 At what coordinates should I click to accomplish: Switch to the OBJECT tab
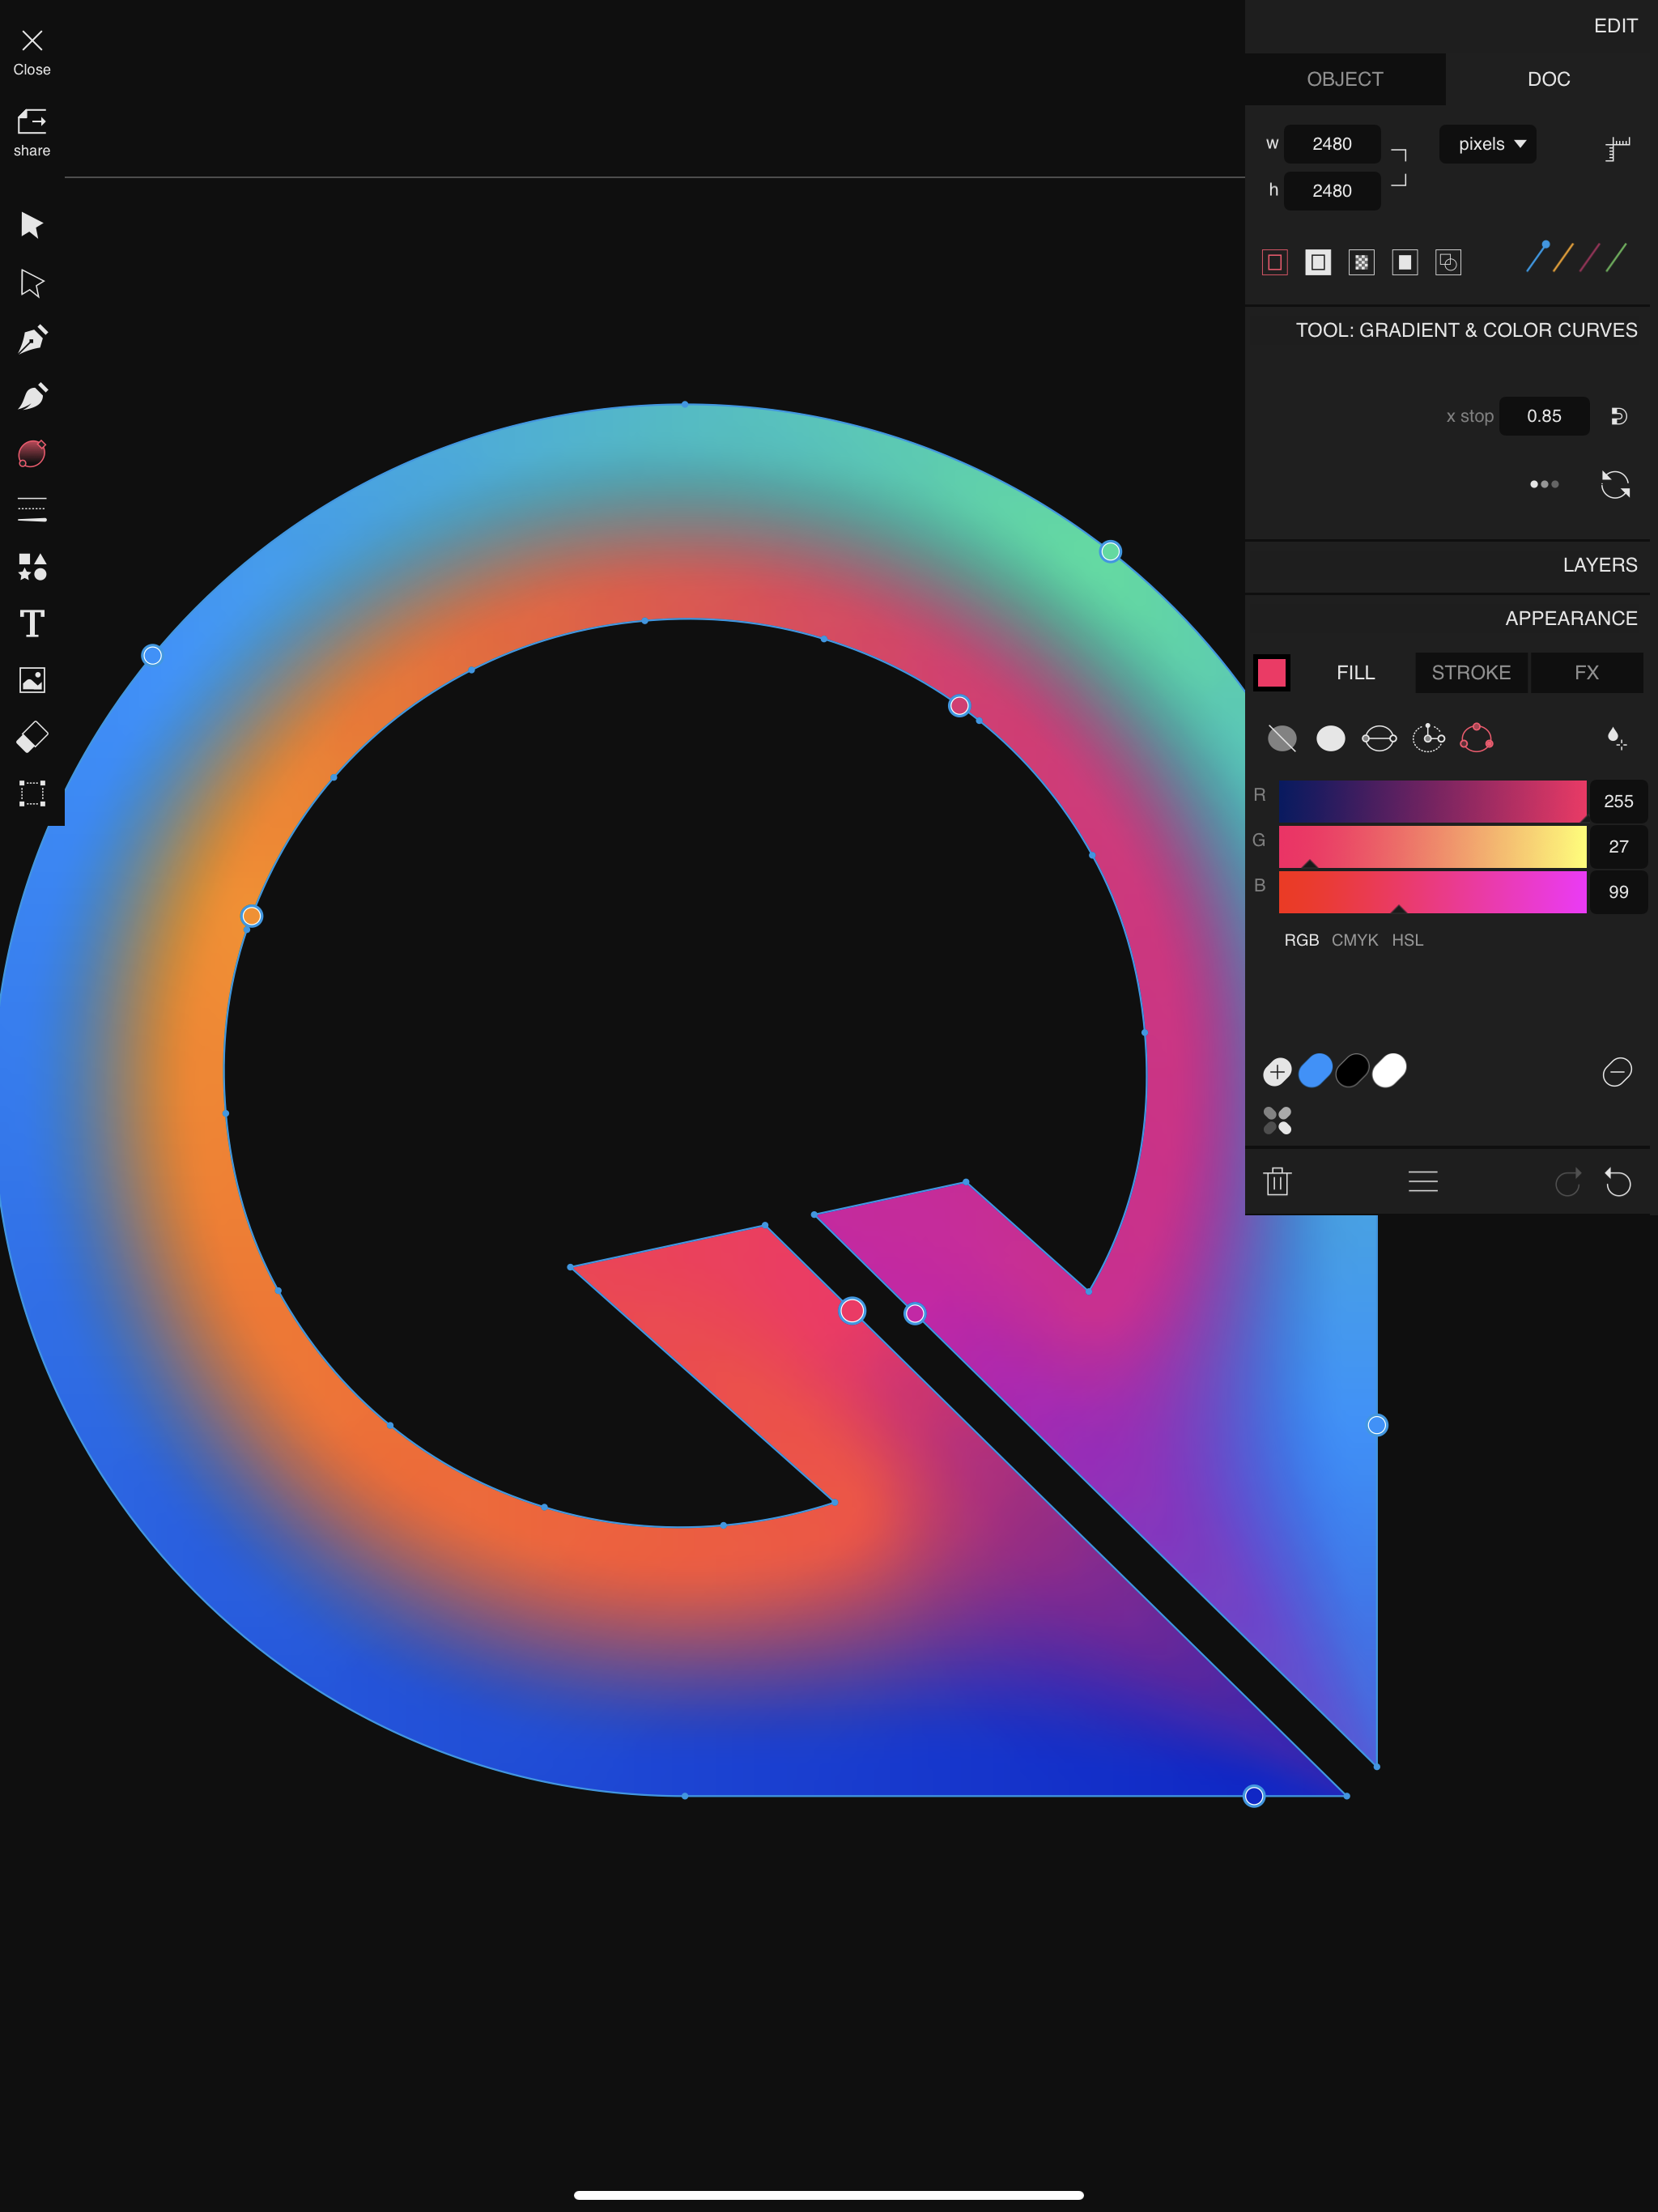click(x=1344, y=79)
